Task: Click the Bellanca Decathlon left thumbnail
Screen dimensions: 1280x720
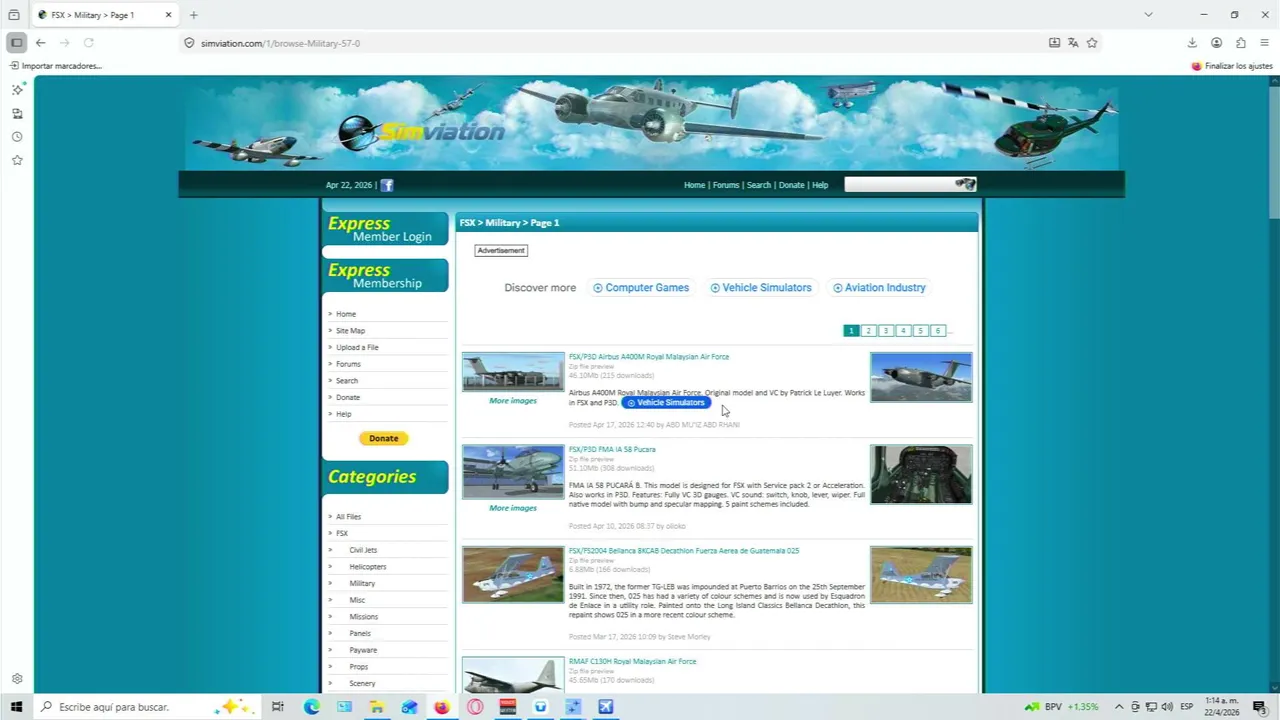Action: [x=513, y=575]
